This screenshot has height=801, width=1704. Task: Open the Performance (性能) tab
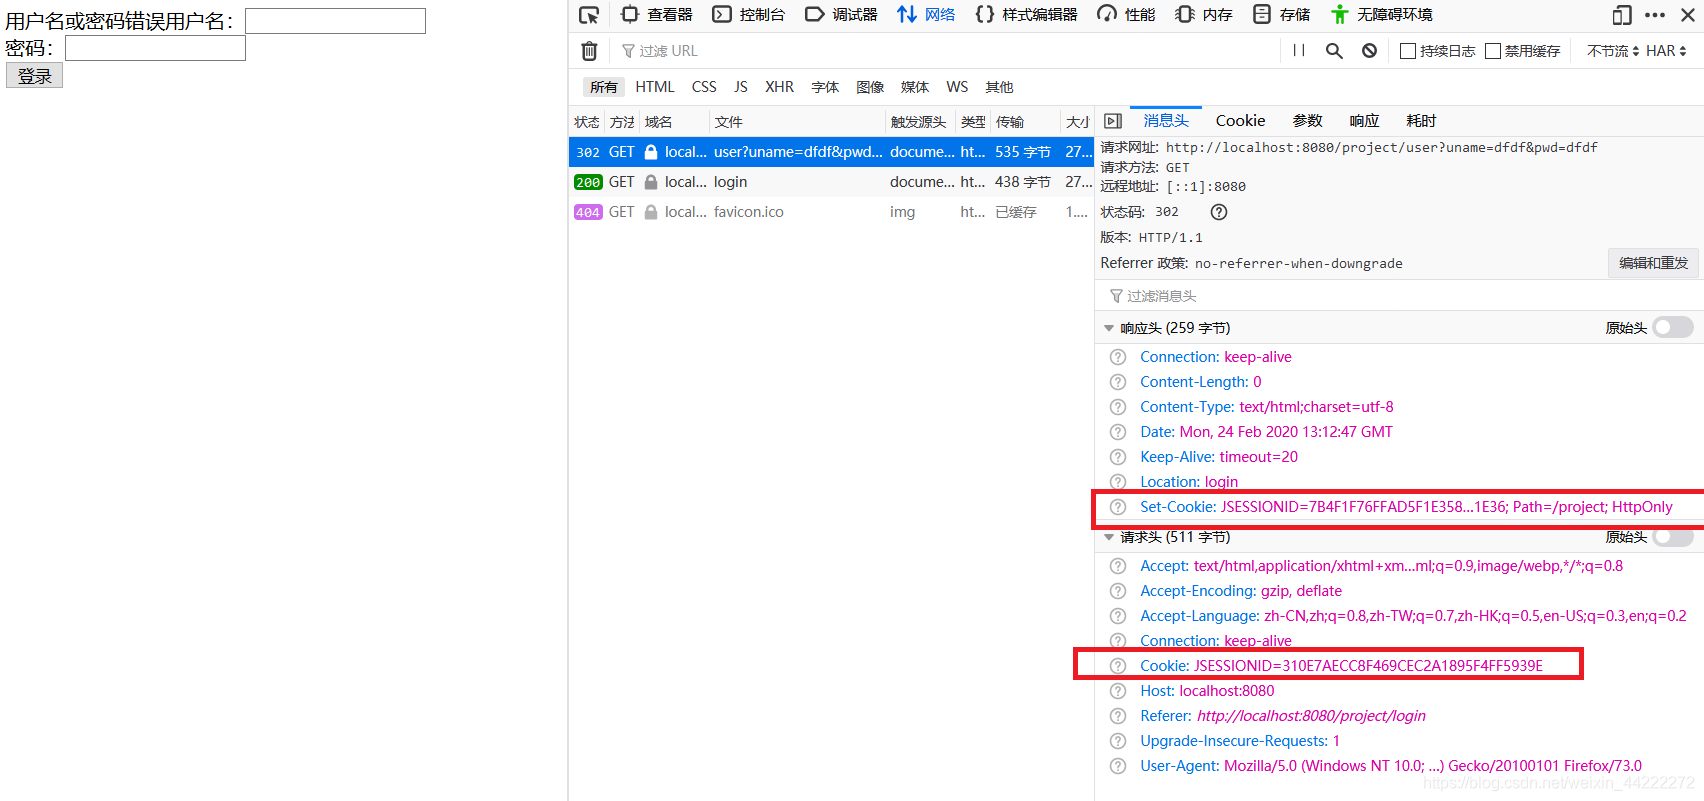pyautogui.click(x=1126, y=15)
